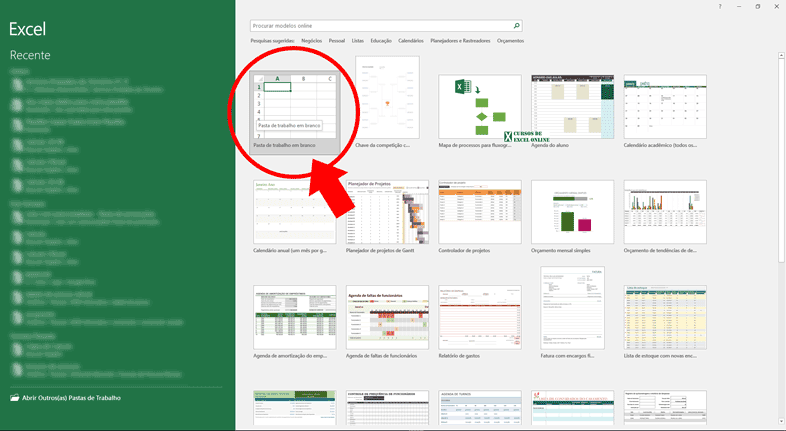Select Orçamento mensal simples template

click(x=572, y=217)
